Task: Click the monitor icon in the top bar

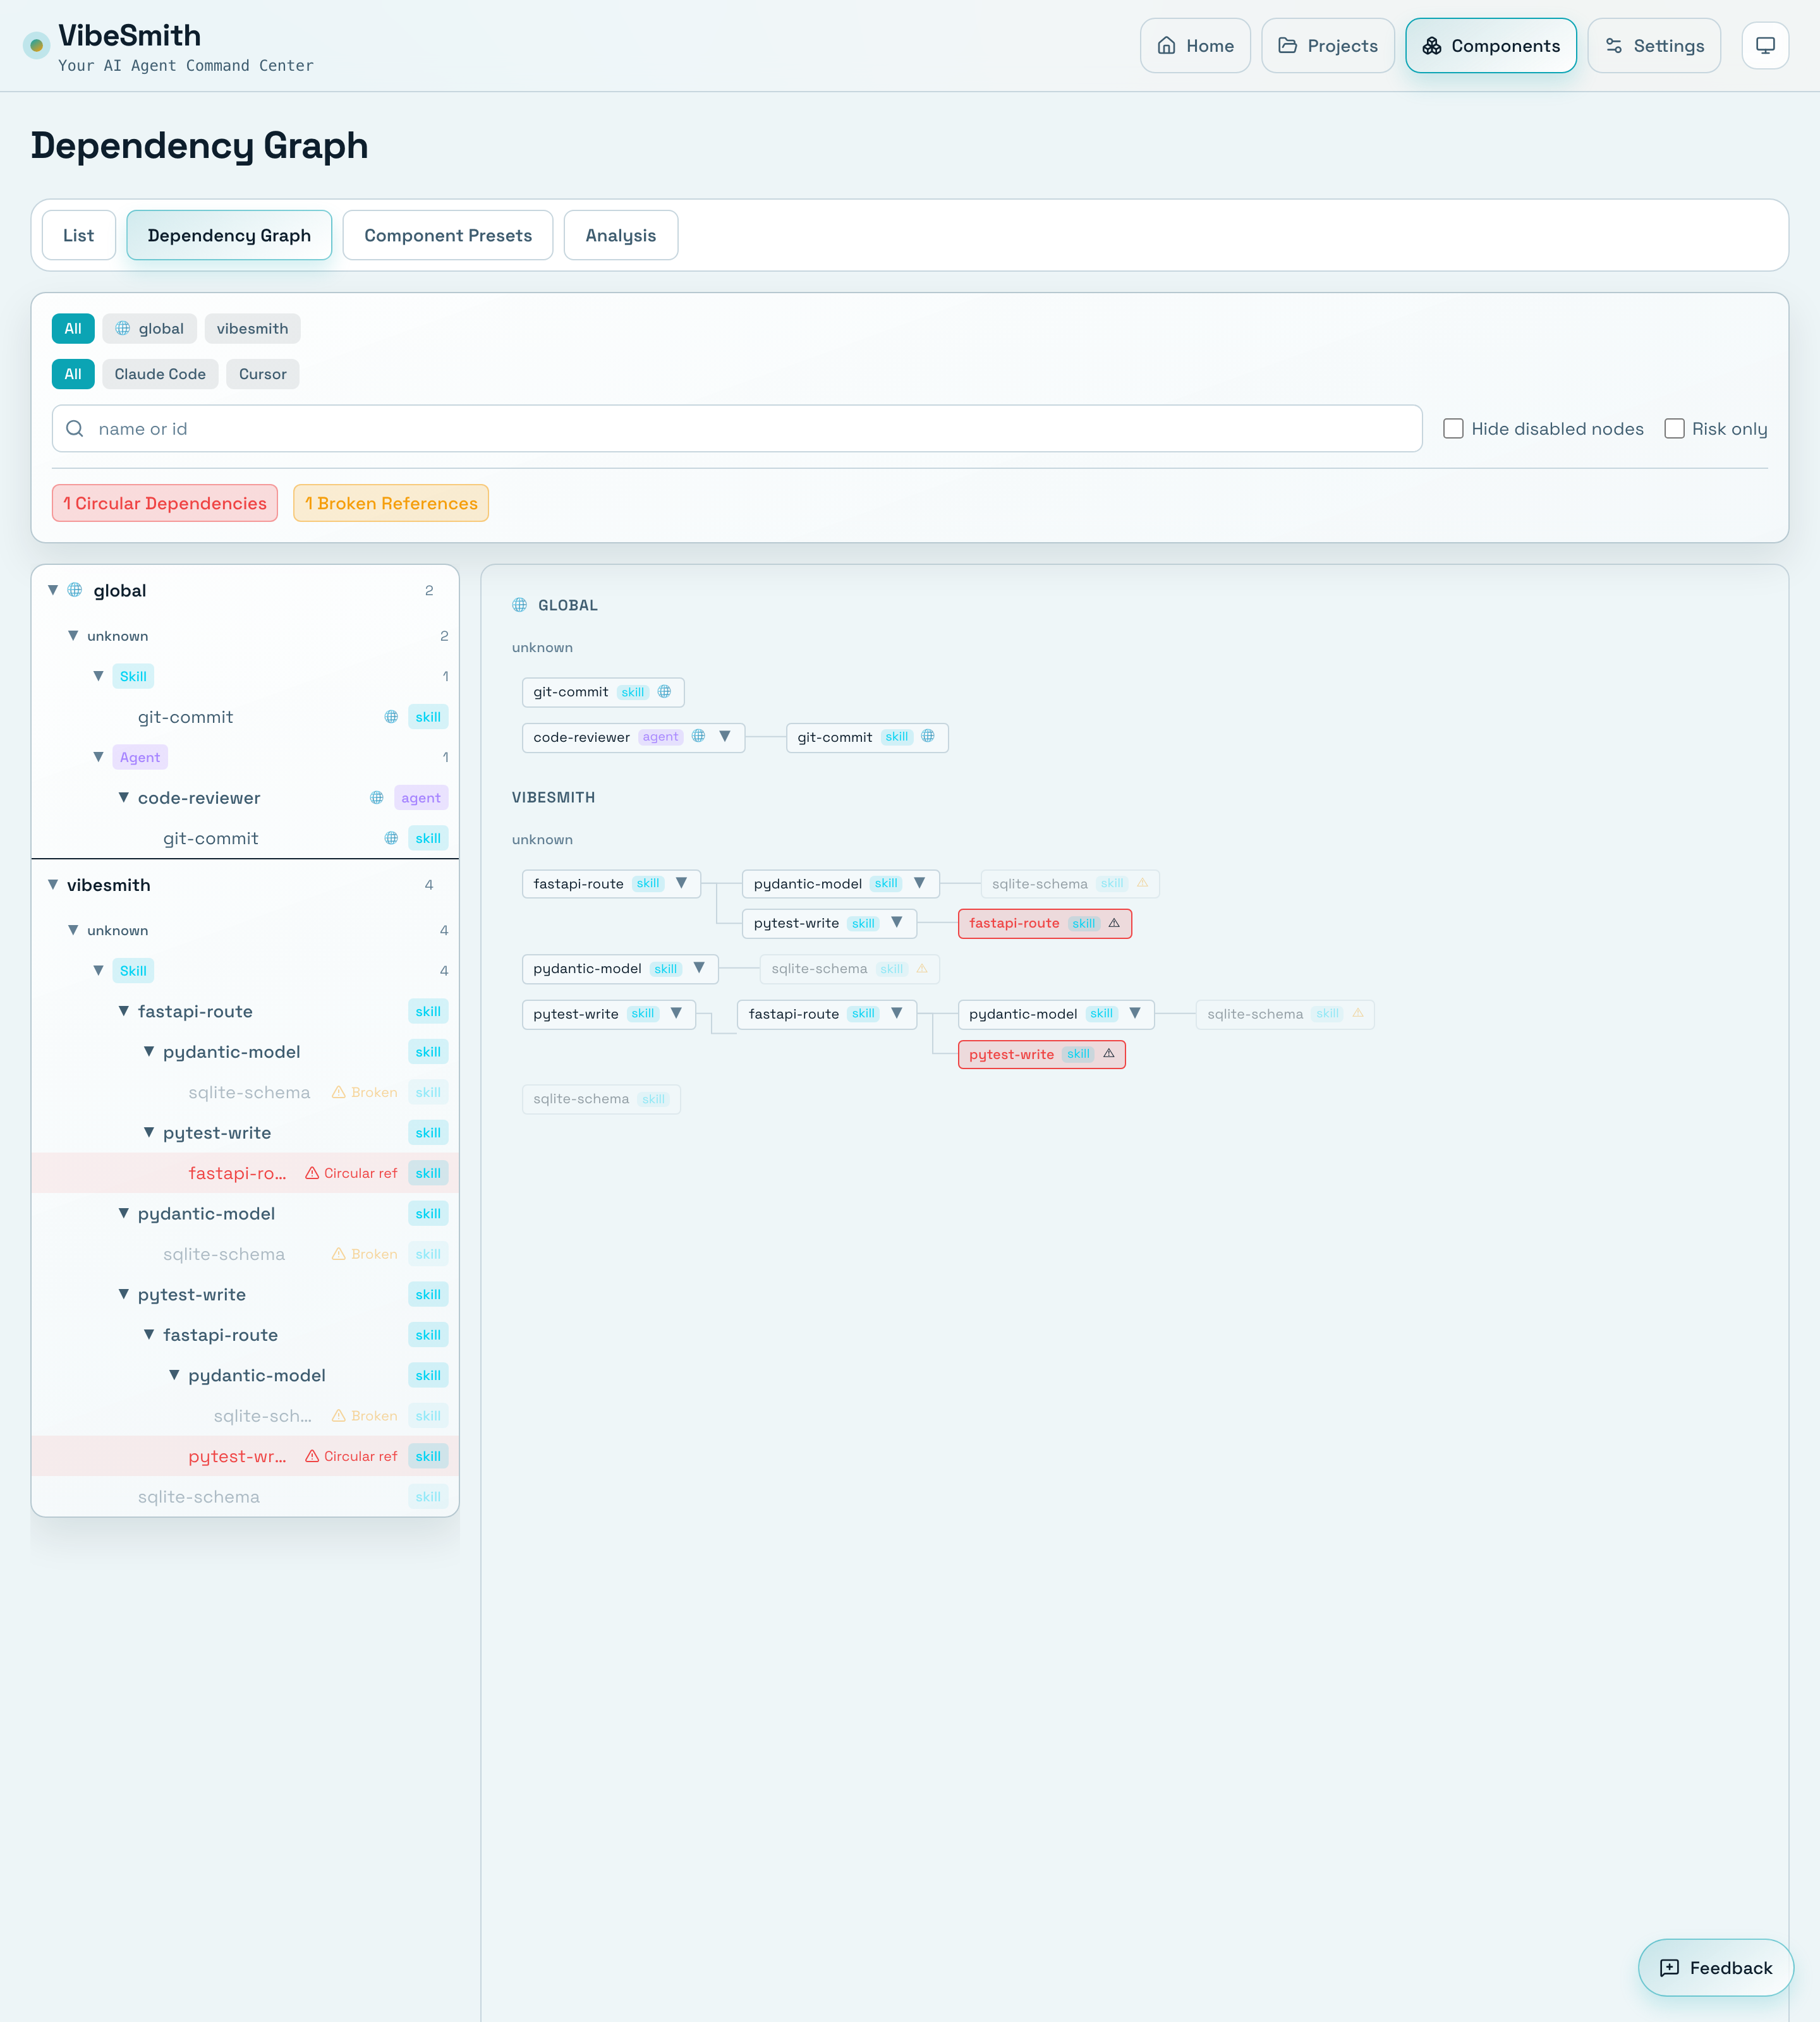Action: coord(1765,44)
